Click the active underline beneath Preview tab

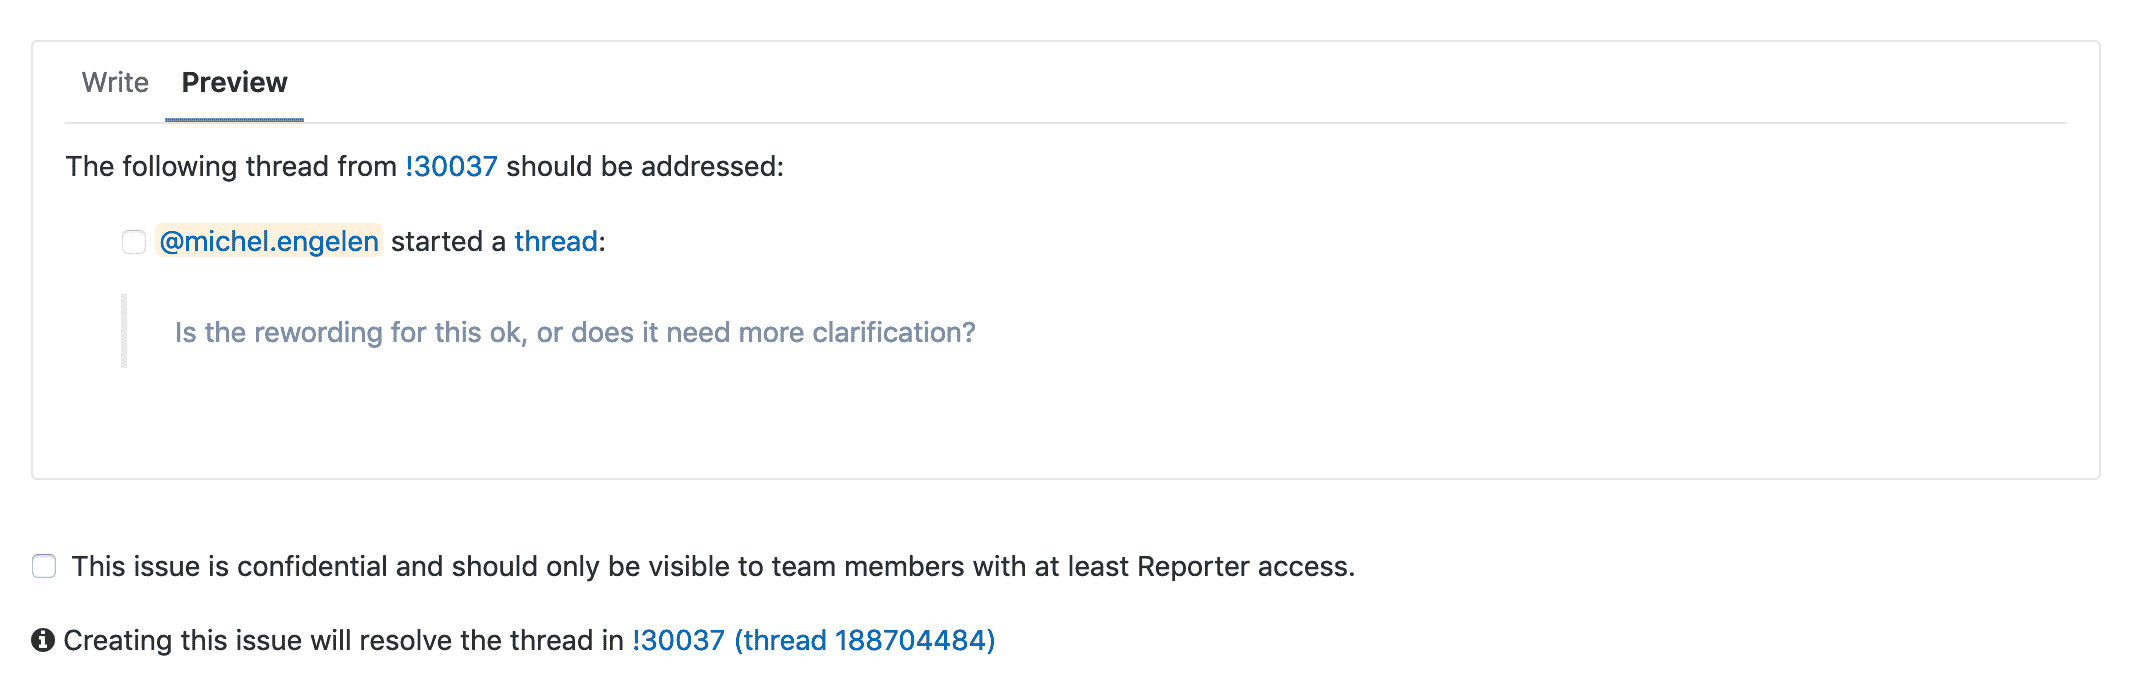click(x=234, y=120)
